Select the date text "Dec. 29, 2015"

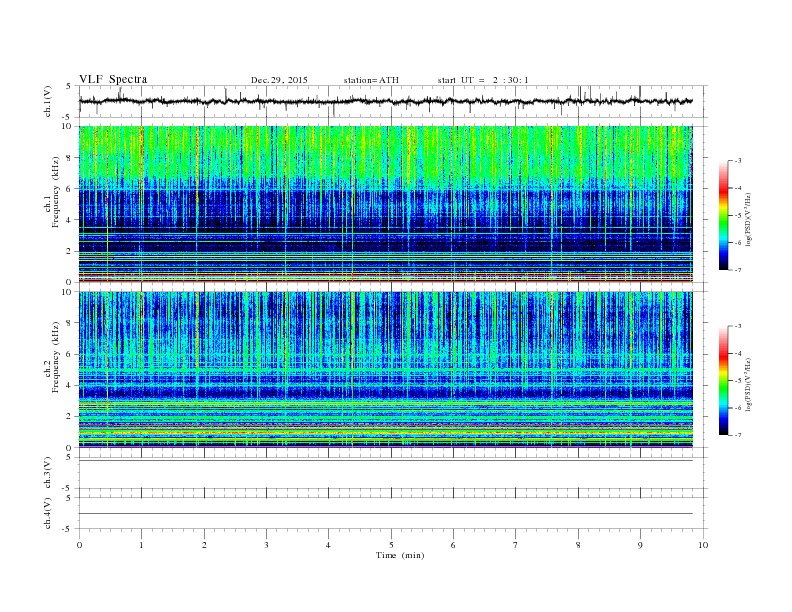click(279, 80)
